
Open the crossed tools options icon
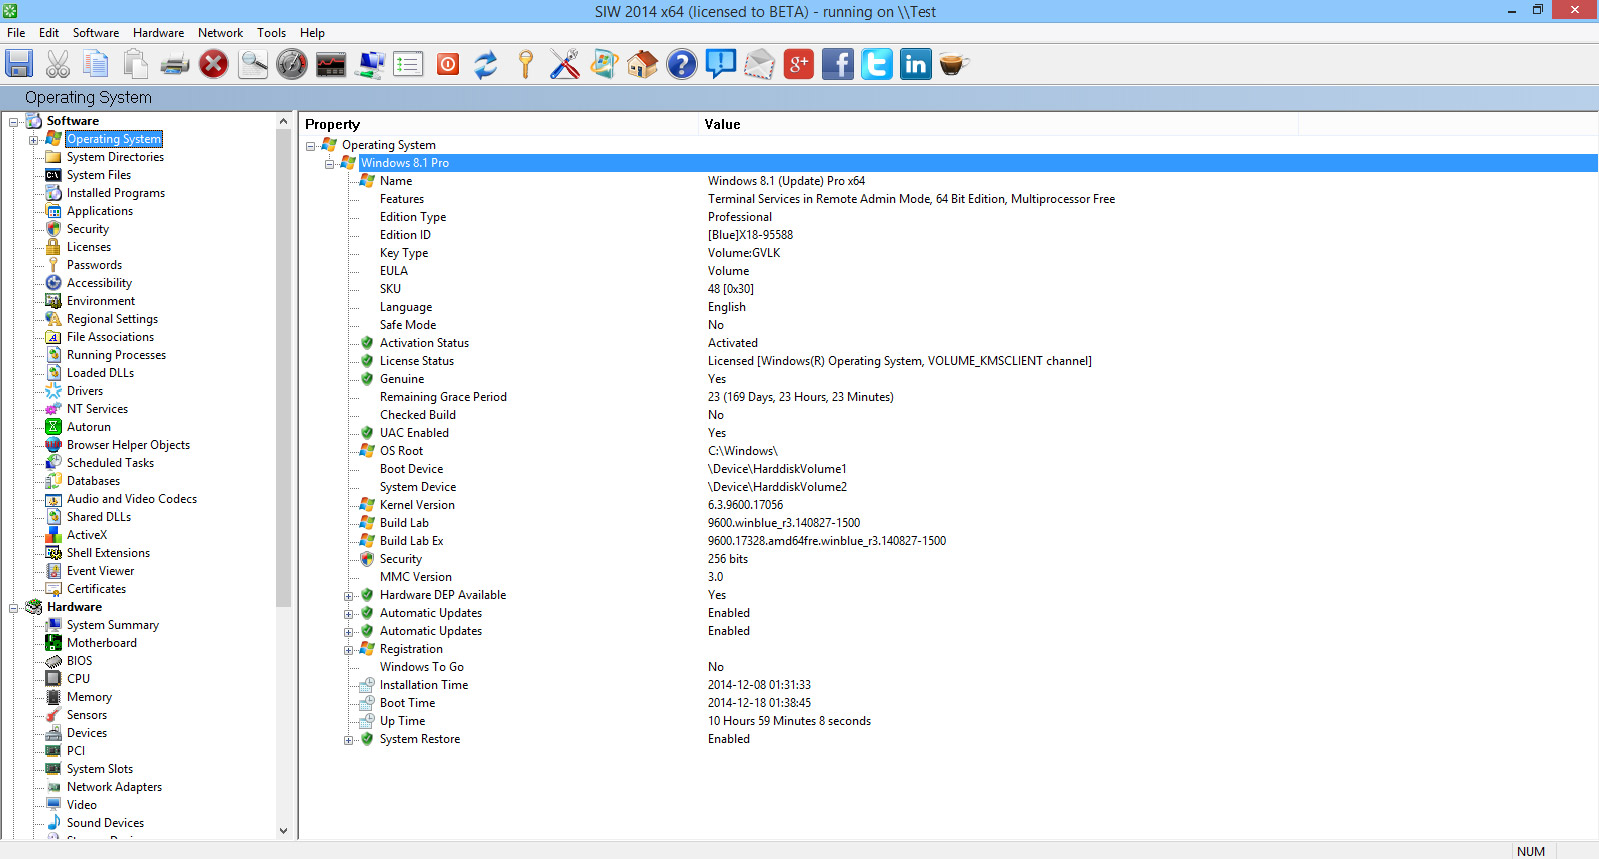coord(565,64)
